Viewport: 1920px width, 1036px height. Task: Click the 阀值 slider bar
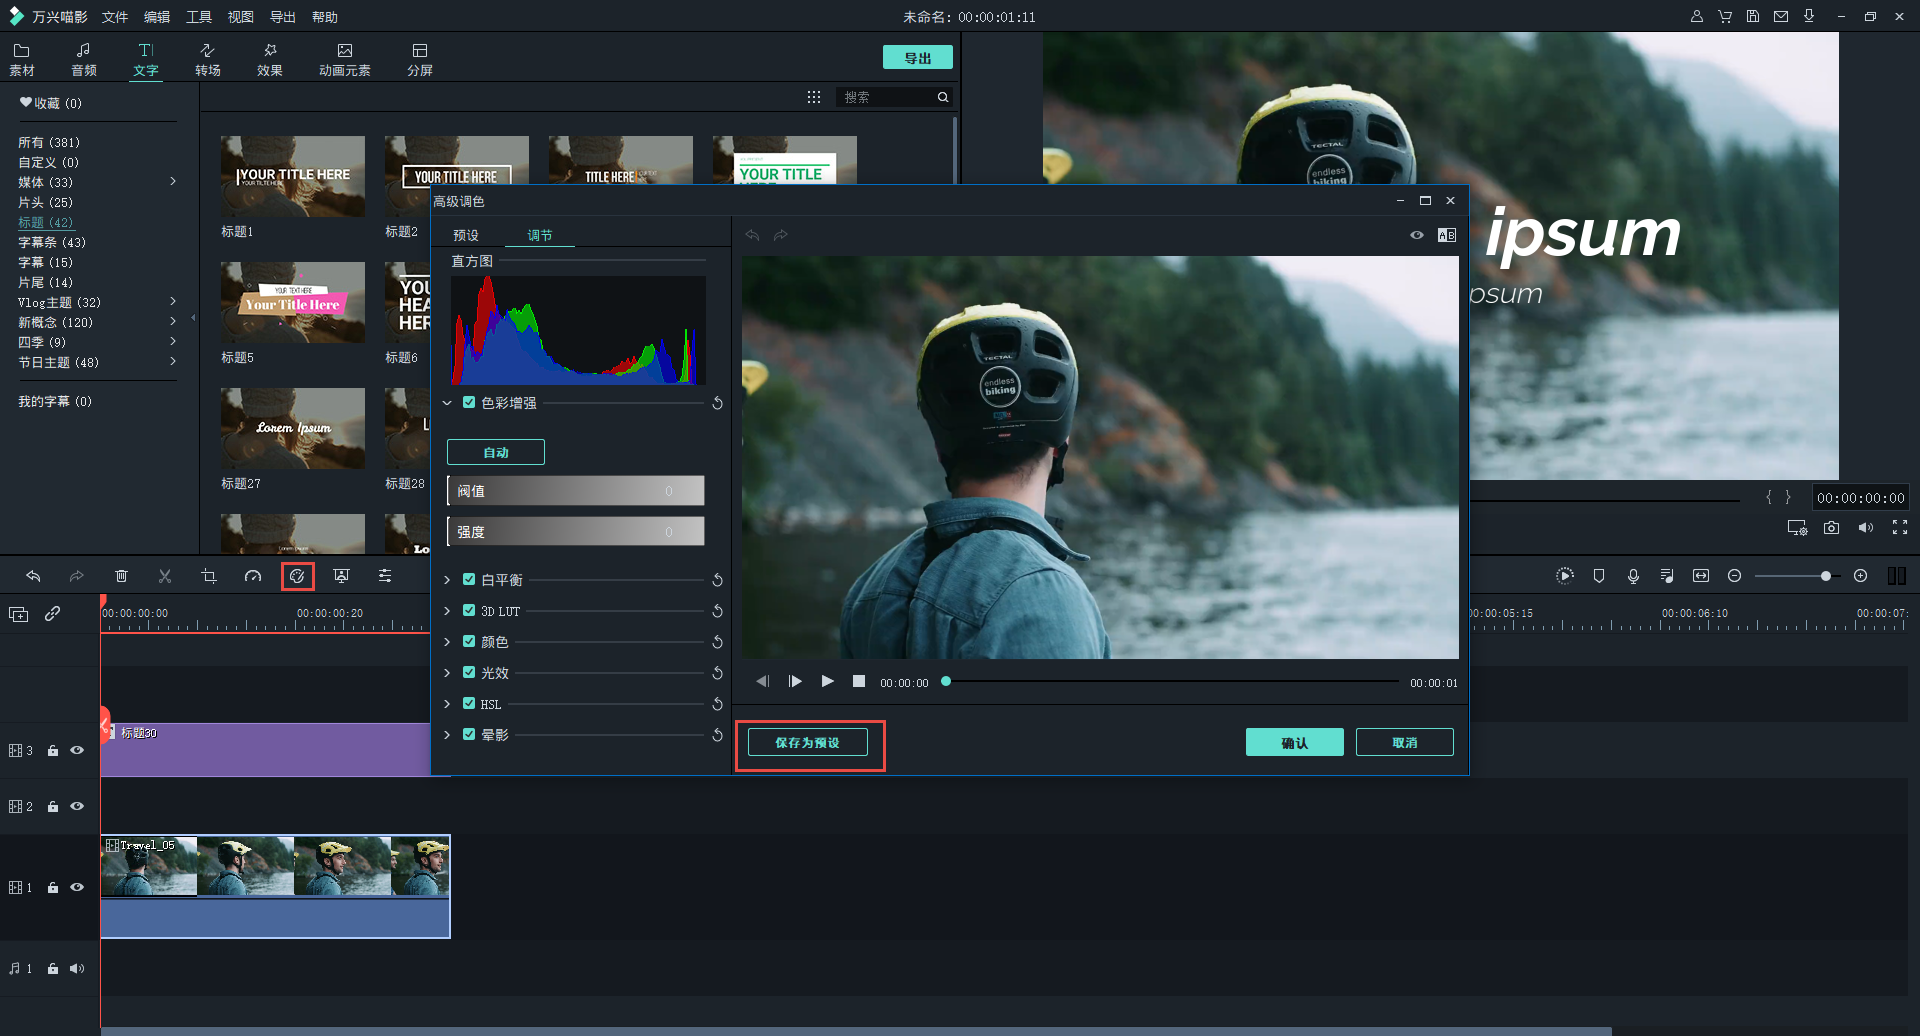576,491
